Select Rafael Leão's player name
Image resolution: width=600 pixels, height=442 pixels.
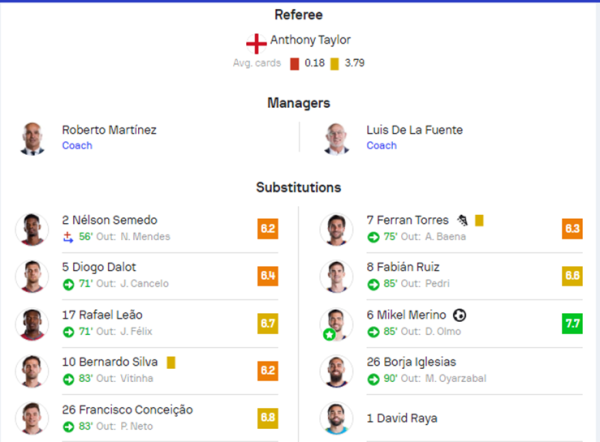[x=102, y=315]
